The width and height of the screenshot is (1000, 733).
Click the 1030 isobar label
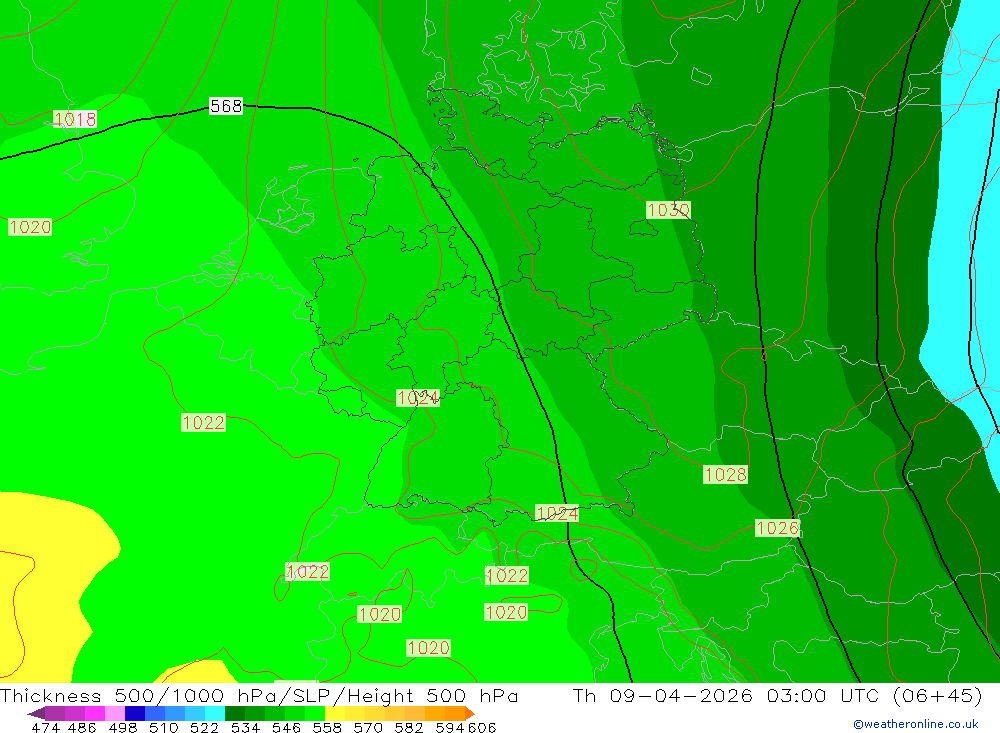pos(668,210)
